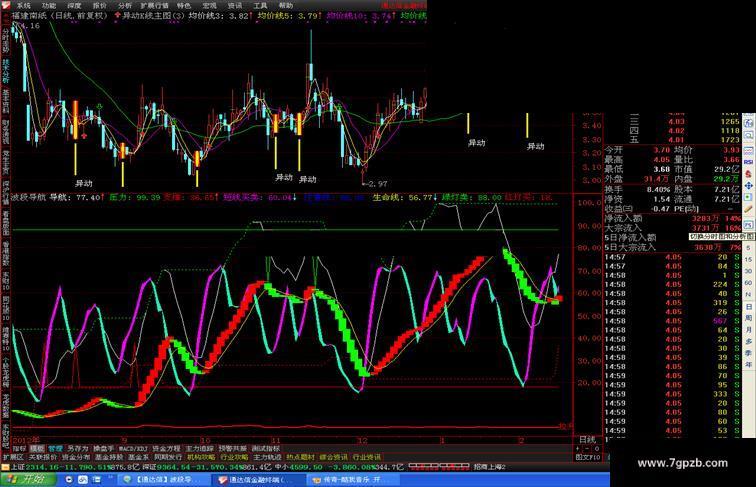Click the 日线 label under price axis

(x=587, y=440)
